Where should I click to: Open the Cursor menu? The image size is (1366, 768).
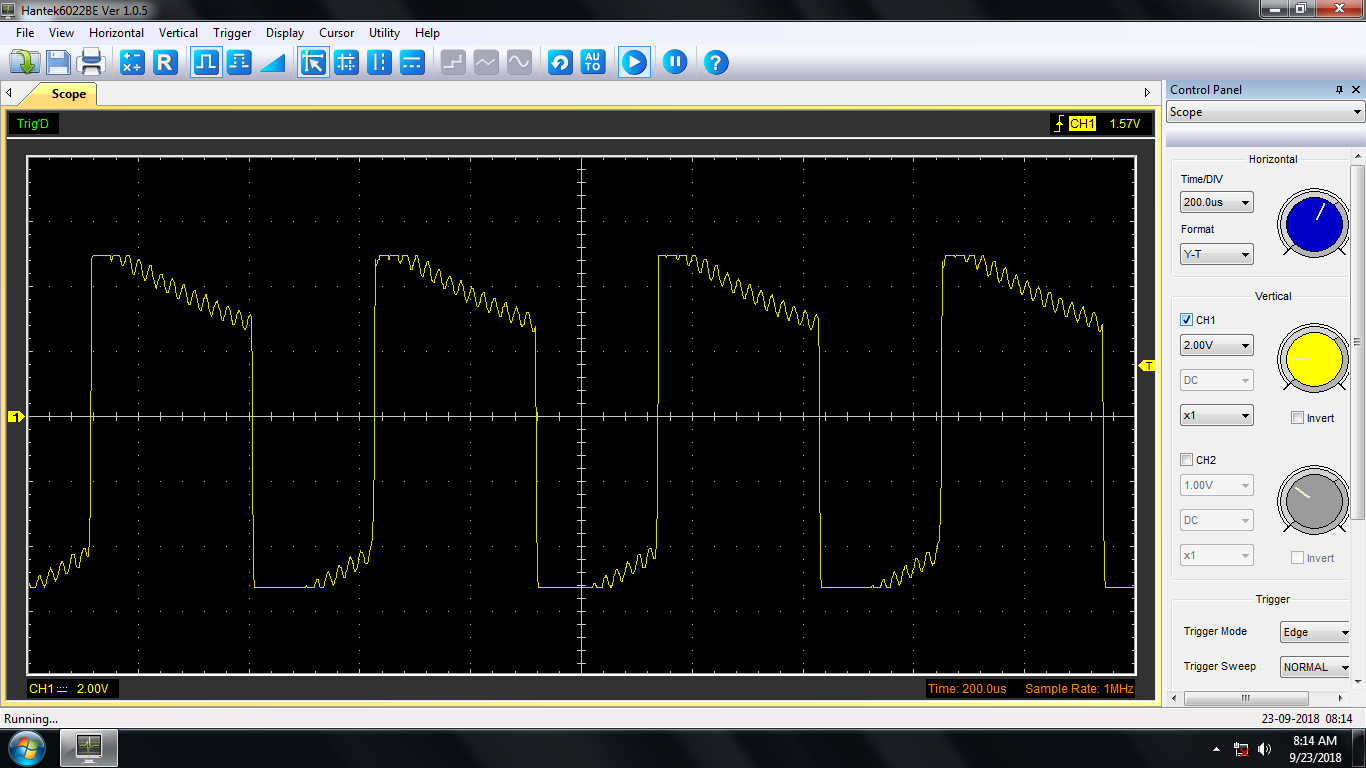pos(337,33)
